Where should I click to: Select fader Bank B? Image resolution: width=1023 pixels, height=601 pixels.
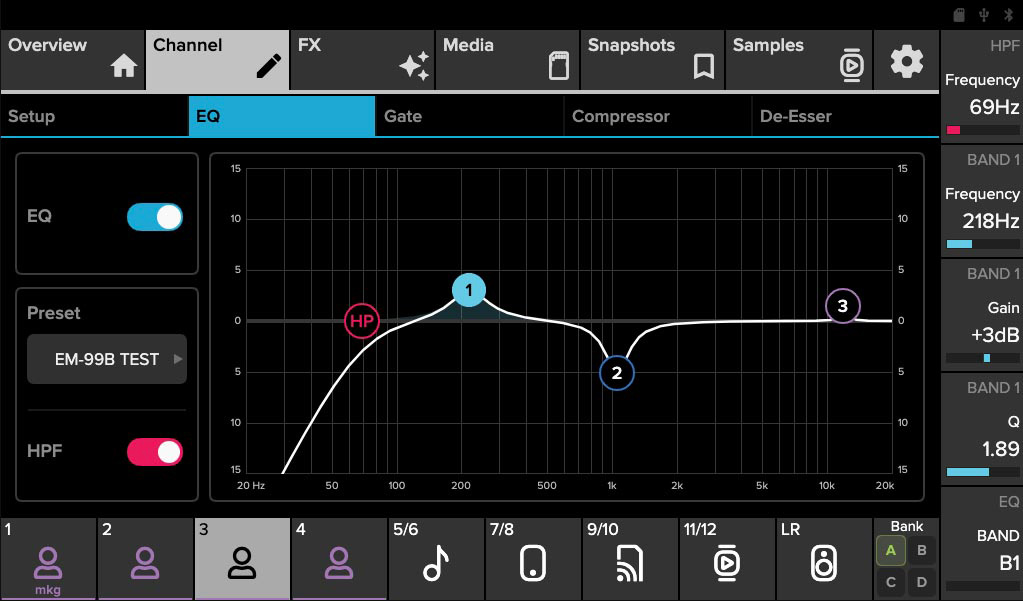click(x=921, y=550)
